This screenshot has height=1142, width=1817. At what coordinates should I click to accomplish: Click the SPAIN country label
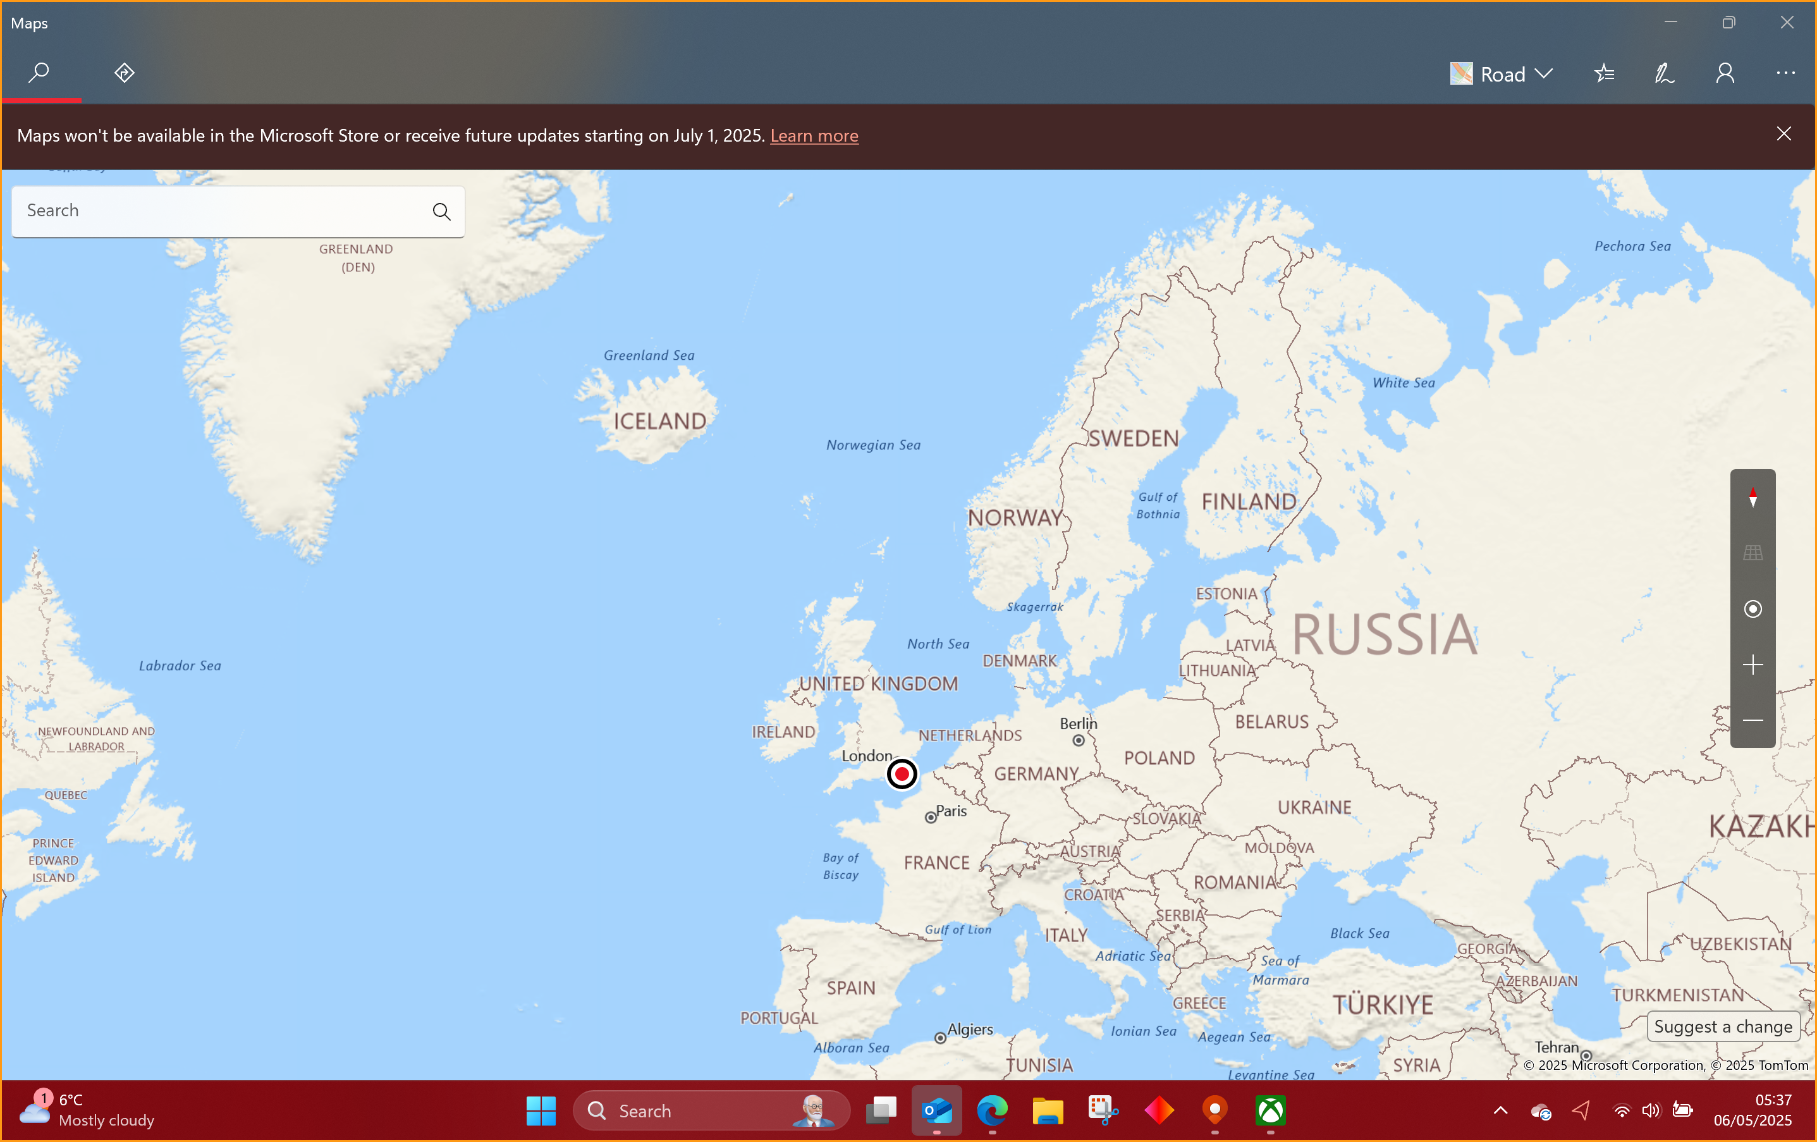(851, 988)
